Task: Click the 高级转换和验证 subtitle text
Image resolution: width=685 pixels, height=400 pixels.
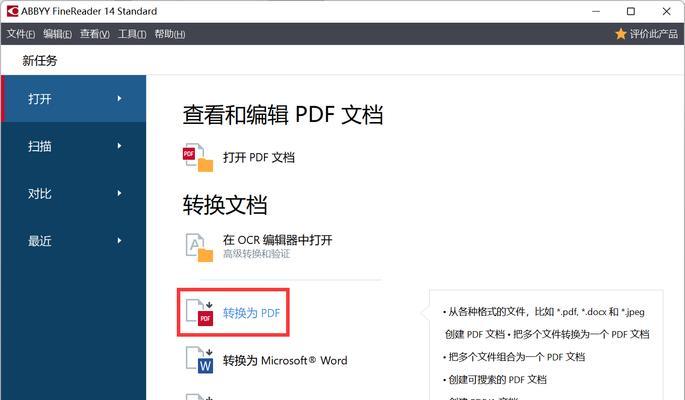Action: pos(256,254)
